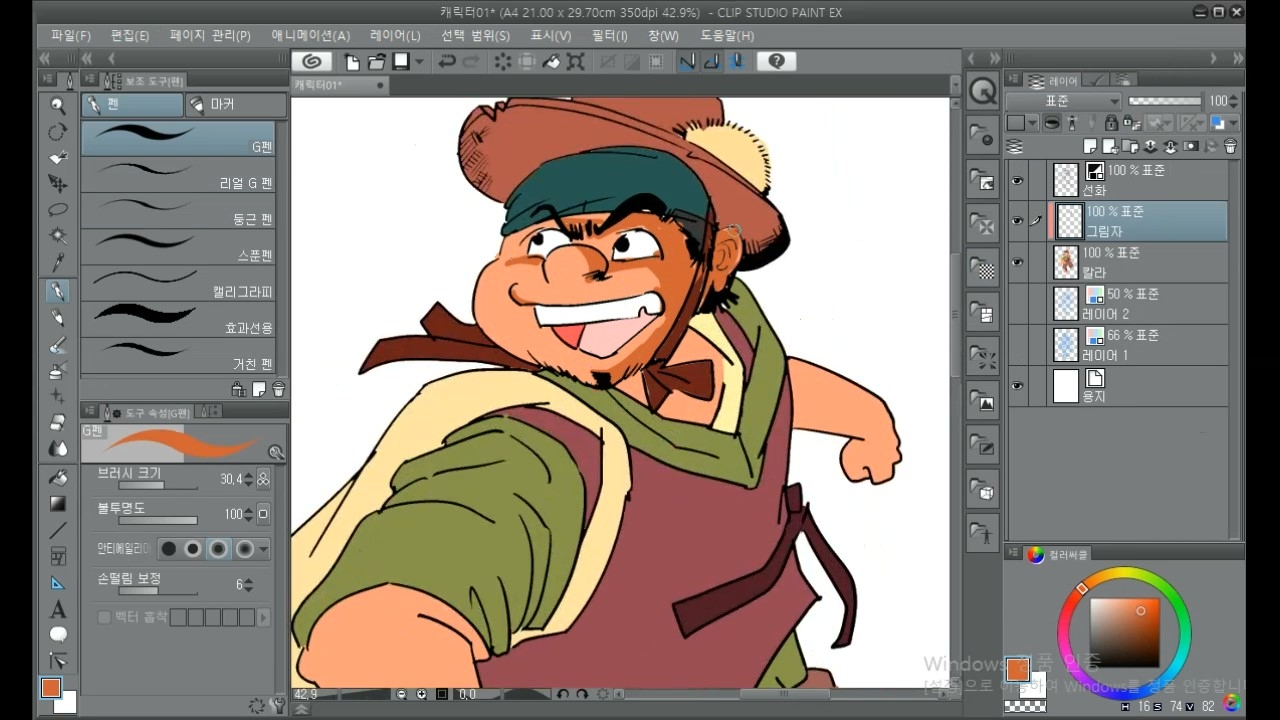The image size is (1280, 720).
Task: Toggle snap to ruler in command bar
Action: tap(687, 62)
